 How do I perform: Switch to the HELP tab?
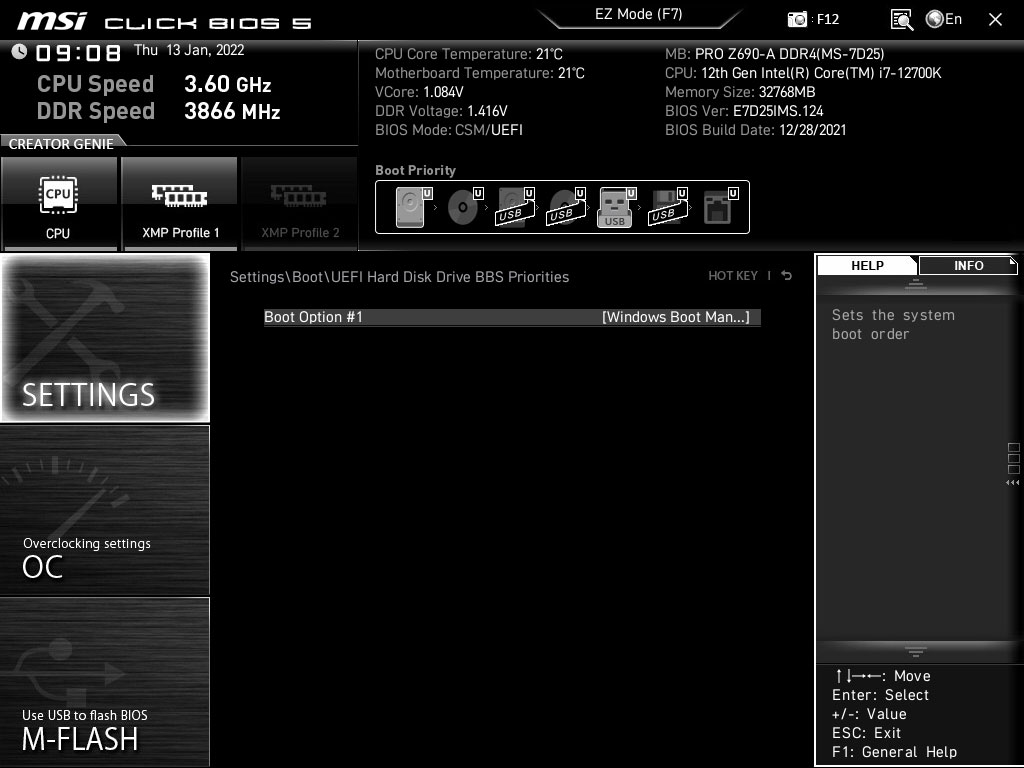[x=866, y=265]
